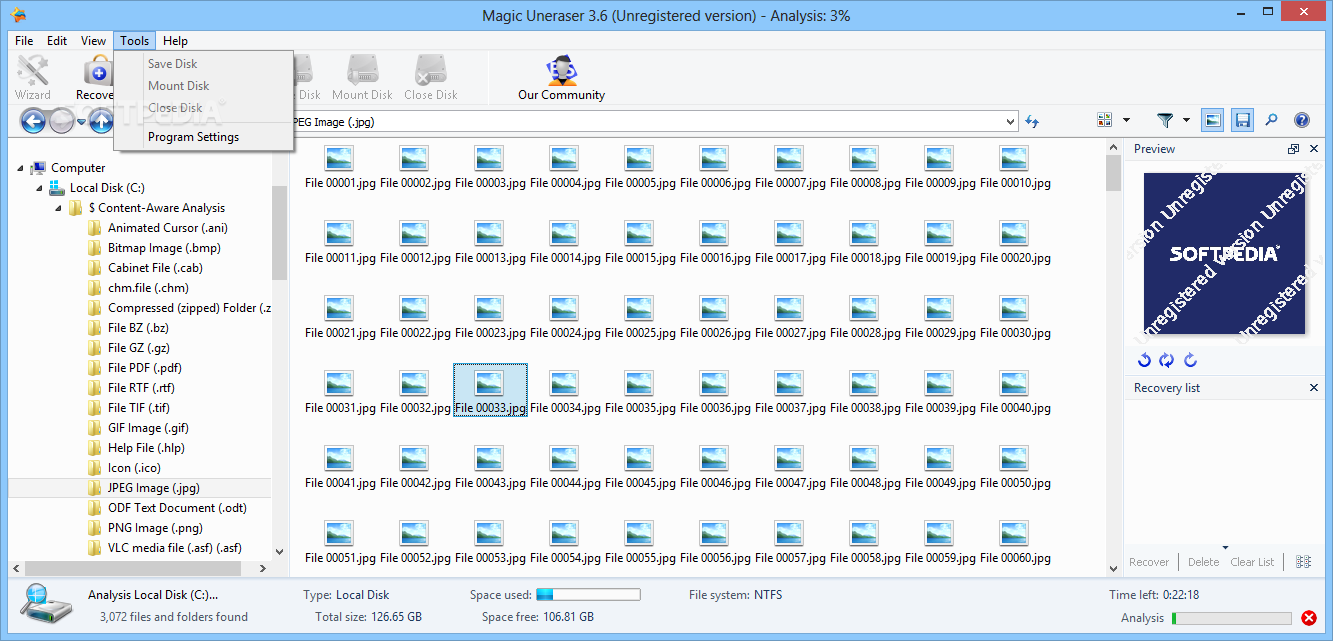This screenshot has width=1333, height=641.
Task: Click the Space used bar
Action: click(x=587, y=595)
